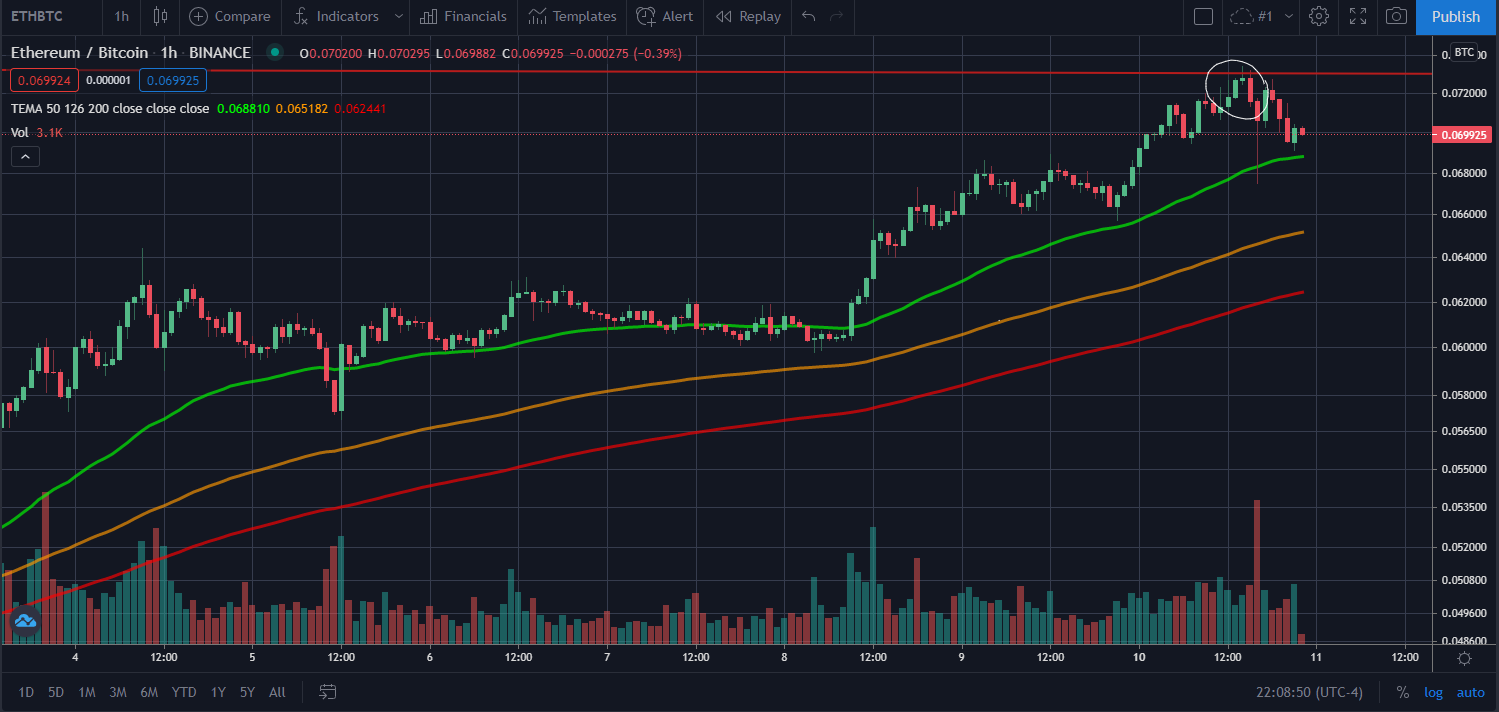Change the 1h interval selector
The width and height of the screenshot is (1499, 712).
coord(121,16)
